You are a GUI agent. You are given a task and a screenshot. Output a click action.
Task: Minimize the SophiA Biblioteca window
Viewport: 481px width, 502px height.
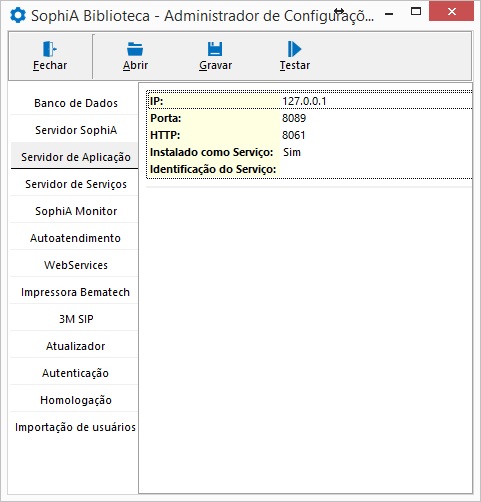click(389, 14)
